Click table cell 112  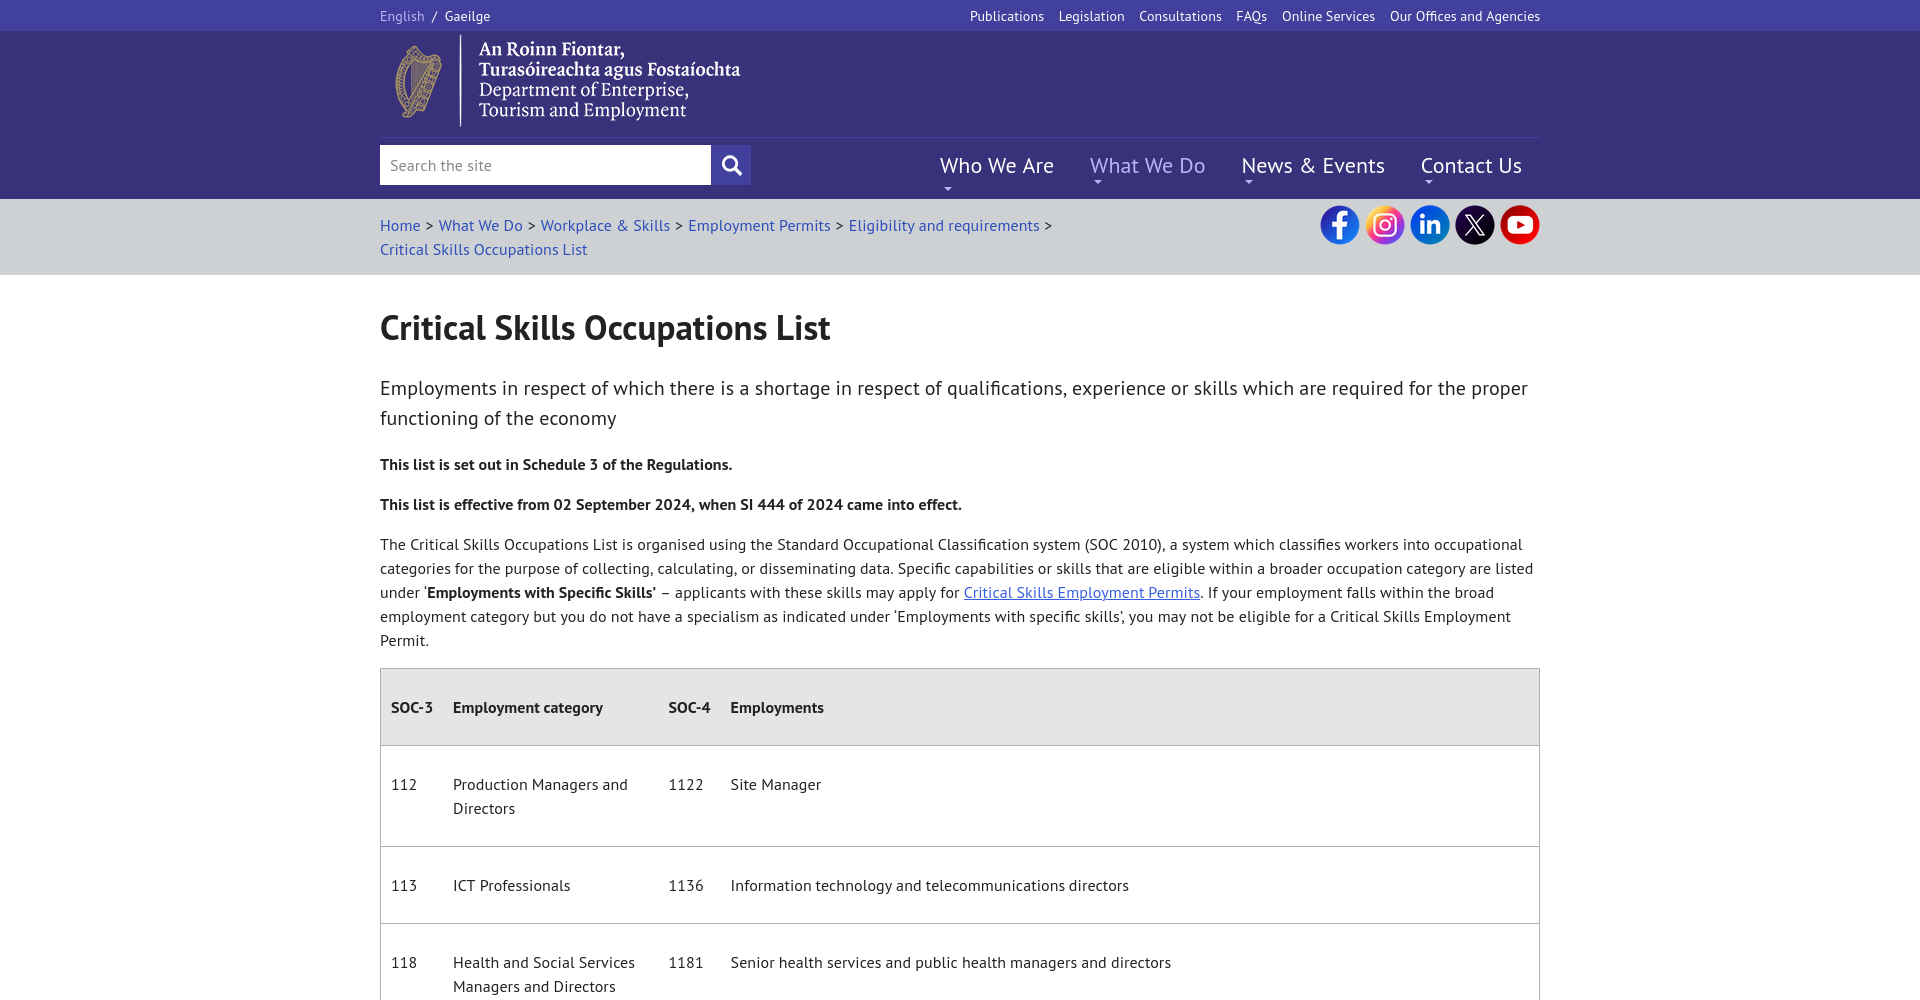pos(404,785)
